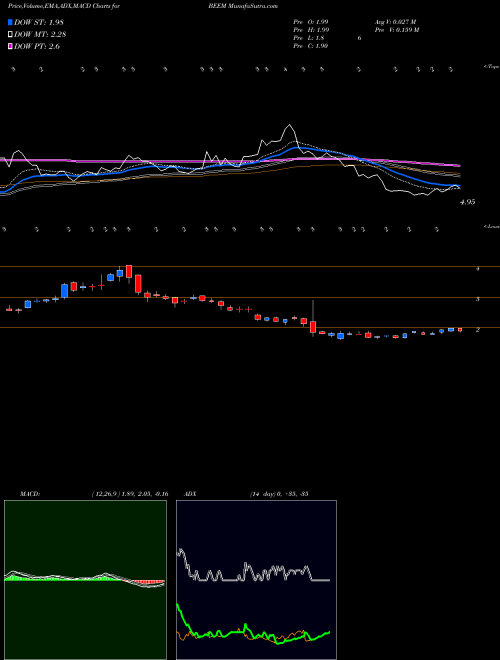This screenshot has width=500, height=660.
Task: Click the price axis label 3 on the candlestick chart
Action: pos(477,299)
